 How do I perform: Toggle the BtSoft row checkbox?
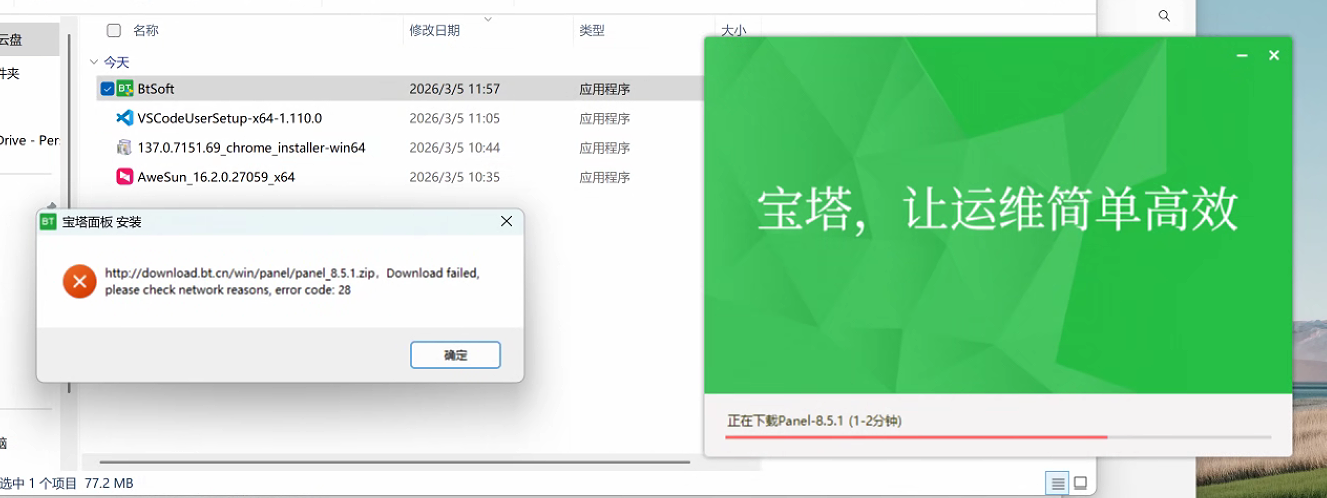pos(107,89)
